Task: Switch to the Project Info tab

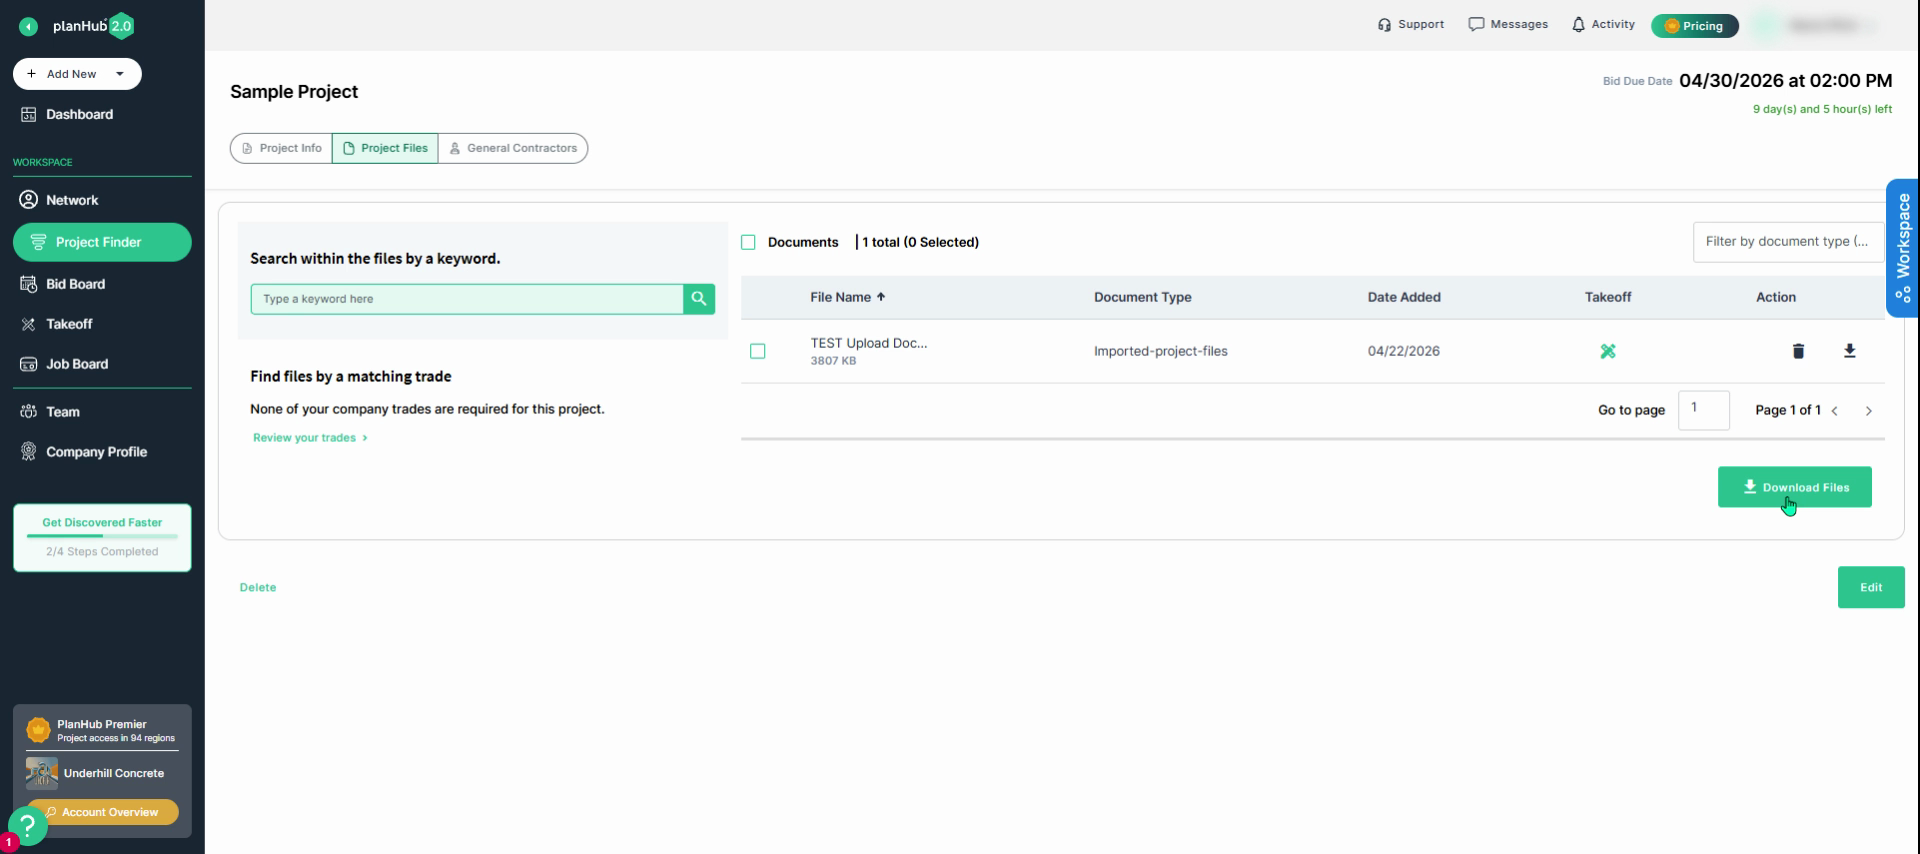Action: coord(282,148)
